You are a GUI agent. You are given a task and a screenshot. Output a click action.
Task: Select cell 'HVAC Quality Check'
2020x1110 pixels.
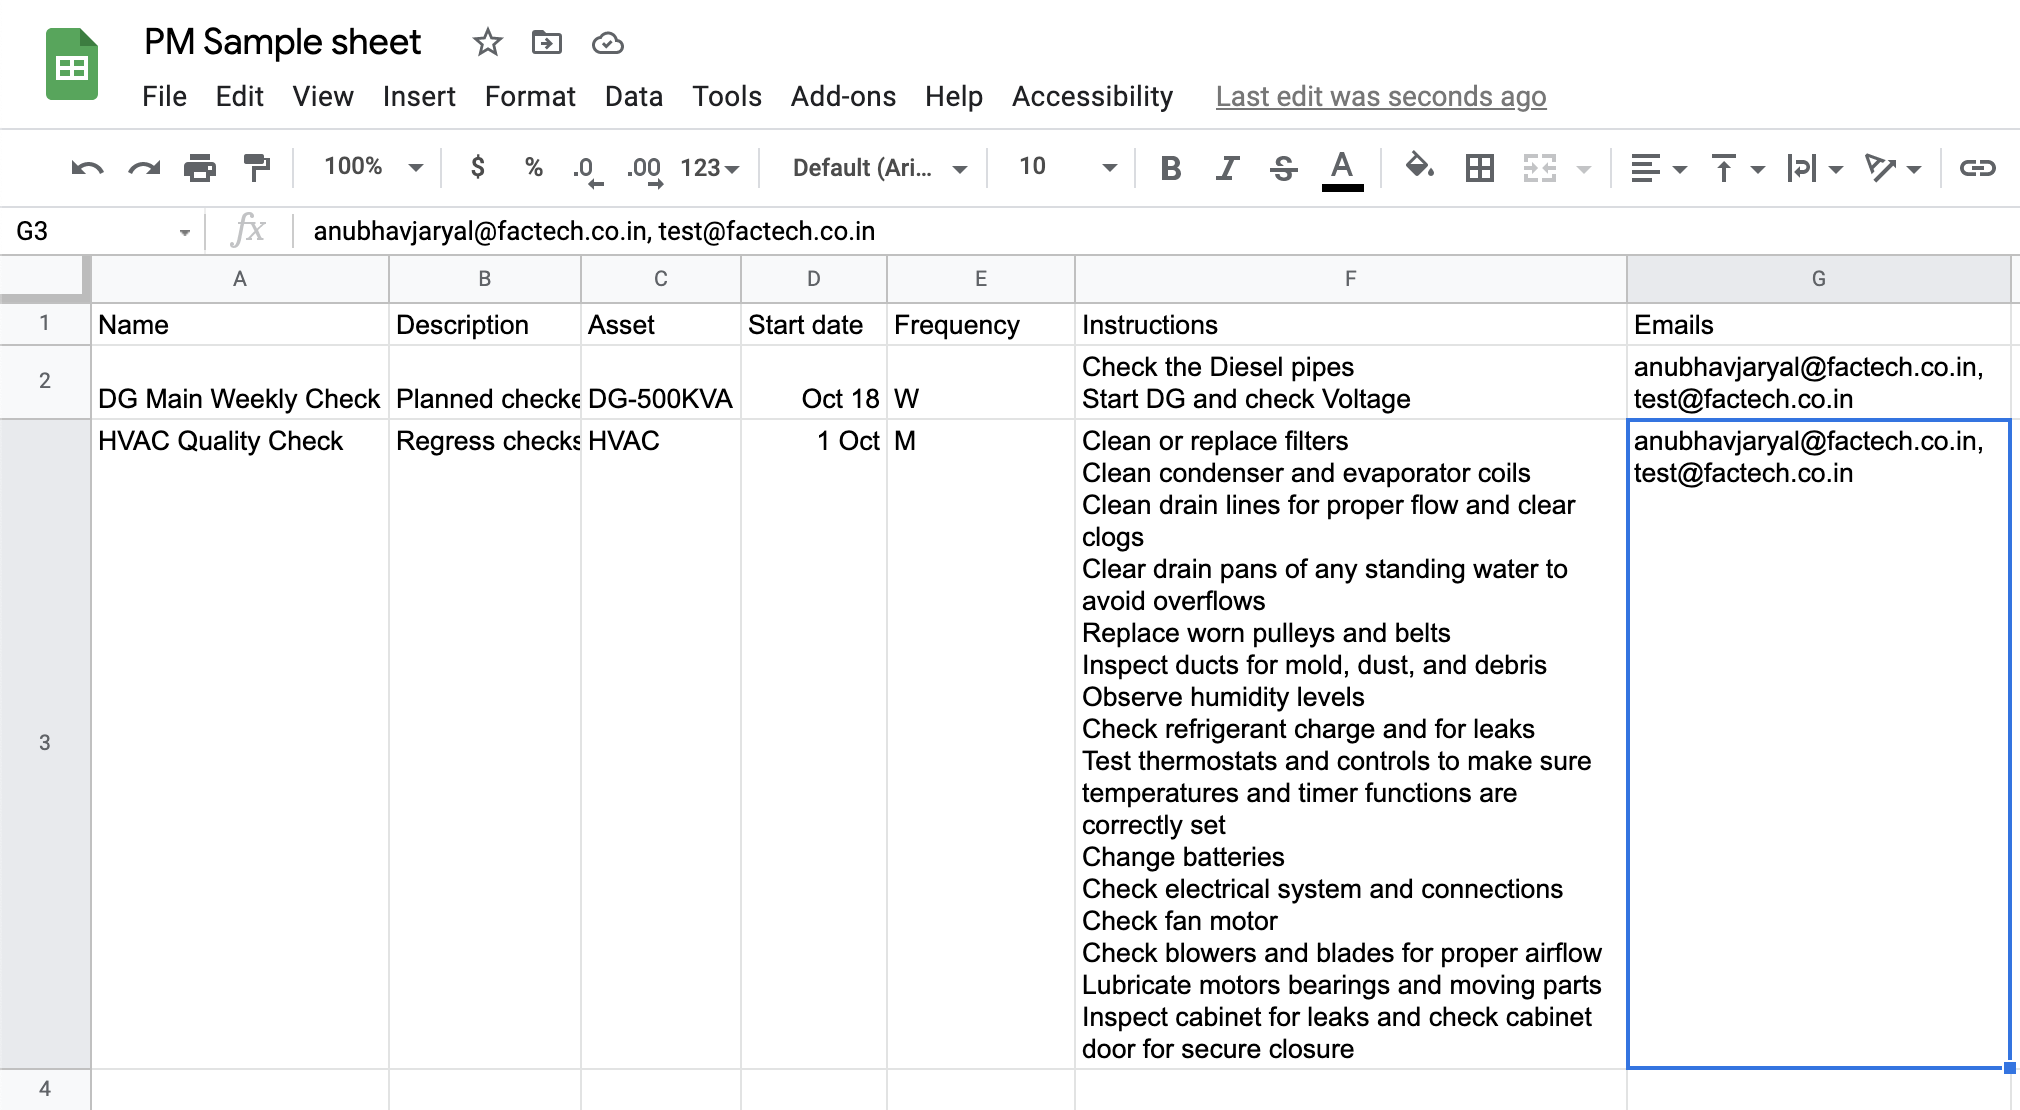(x=240, y=744)
